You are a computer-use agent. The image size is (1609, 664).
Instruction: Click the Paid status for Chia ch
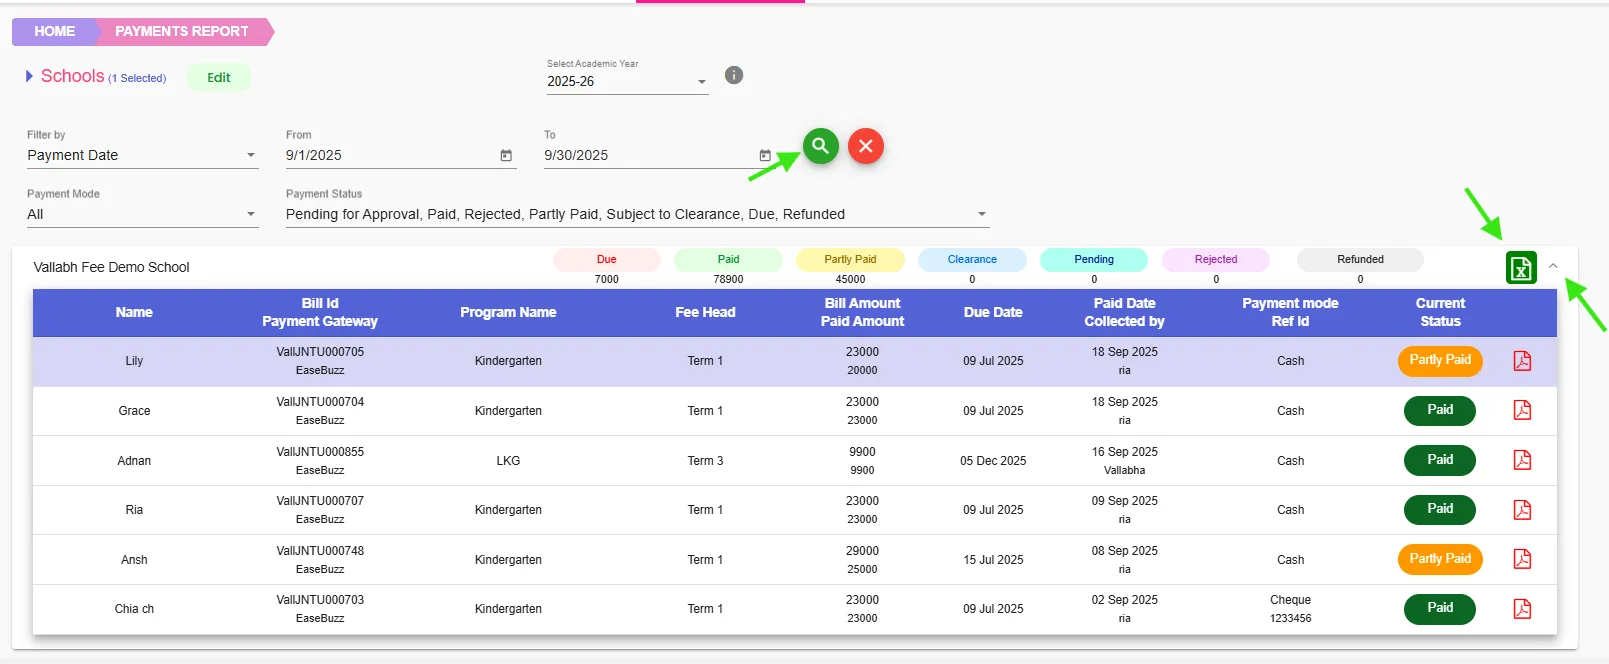tap(1440, 608)
